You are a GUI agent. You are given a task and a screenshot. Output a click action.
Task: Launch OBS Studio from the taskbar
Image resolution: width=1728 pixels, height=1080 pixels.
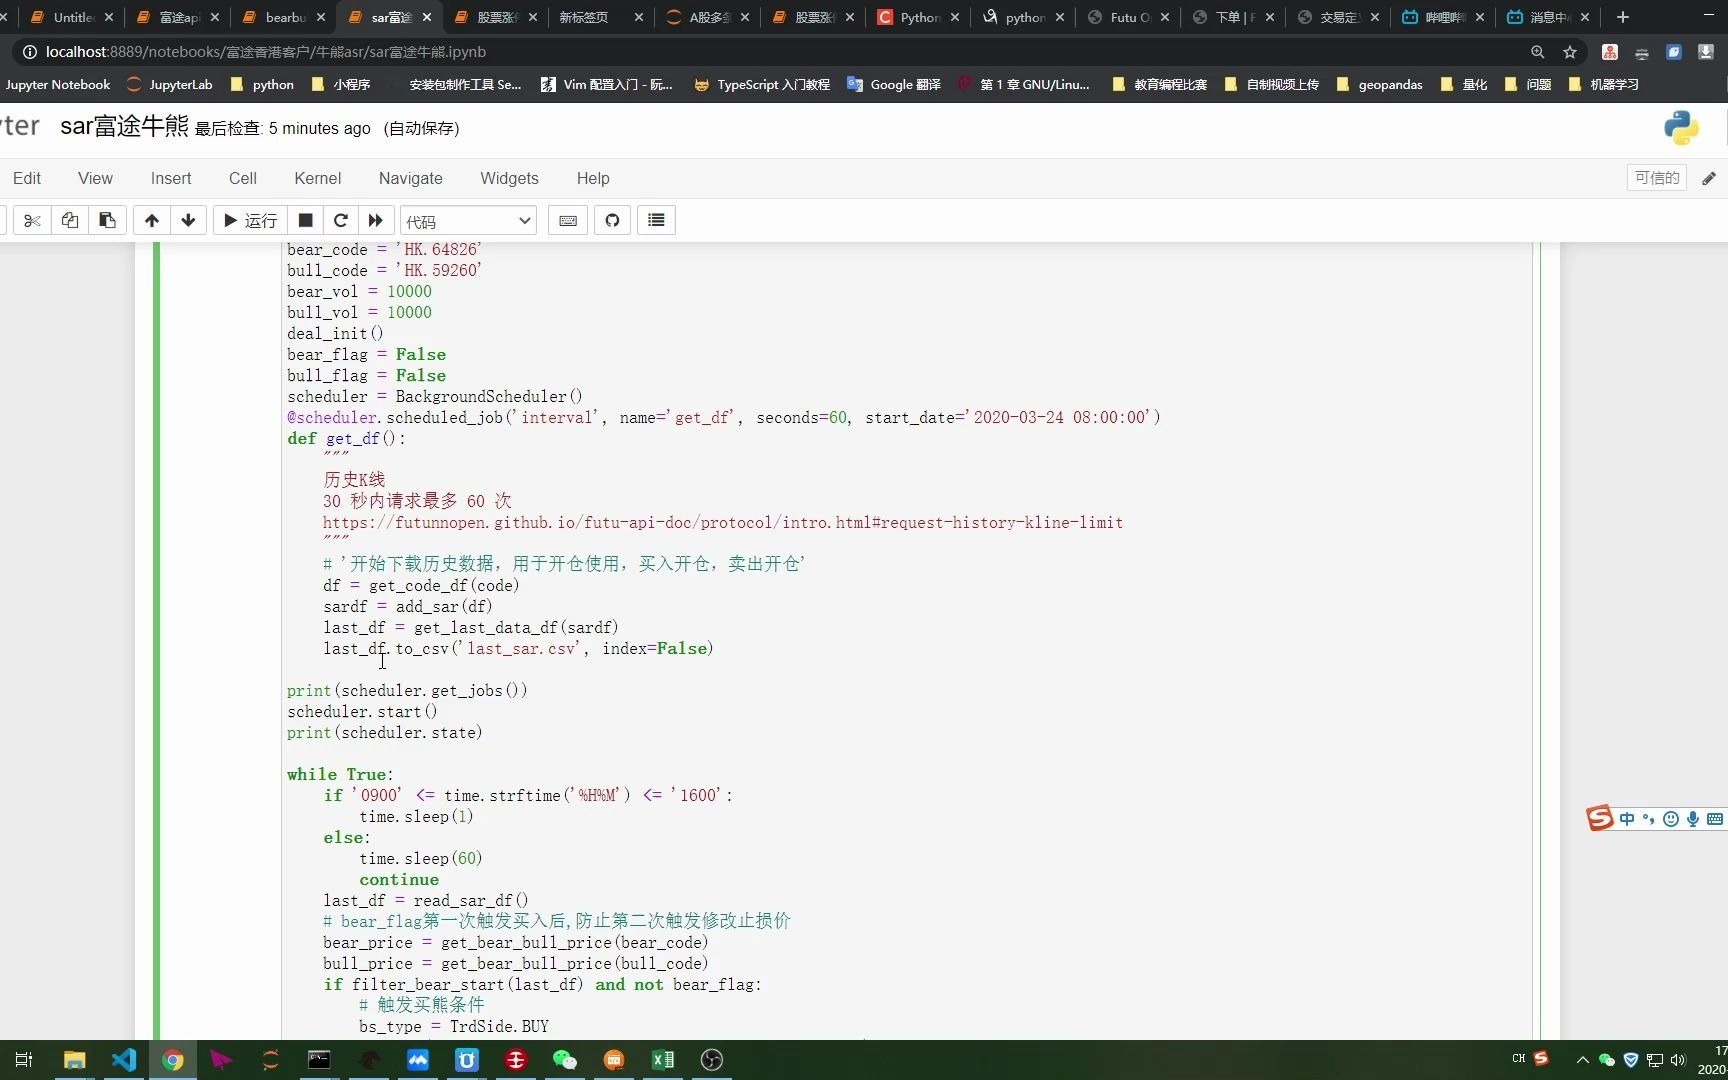coord(711,1060)
